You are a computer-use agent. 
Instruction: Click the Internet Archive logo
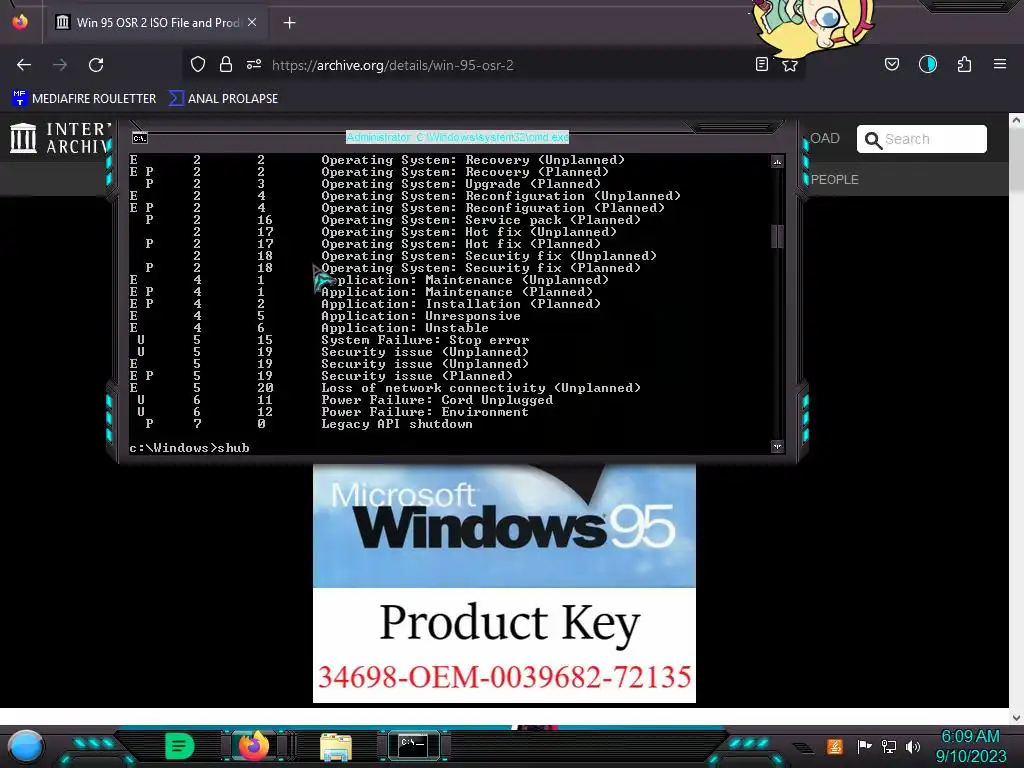[61, 138]
